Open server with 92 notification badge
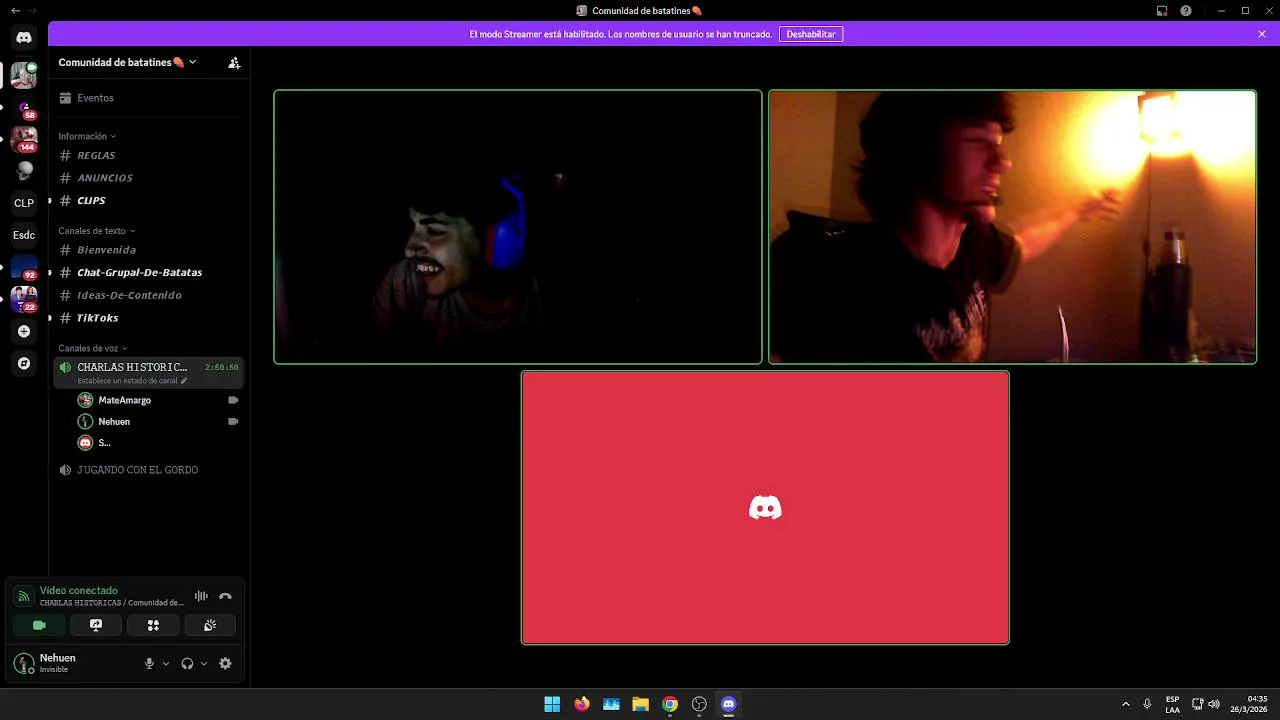The width and height of the screenshot is (1280, 720). click(24, 267)
